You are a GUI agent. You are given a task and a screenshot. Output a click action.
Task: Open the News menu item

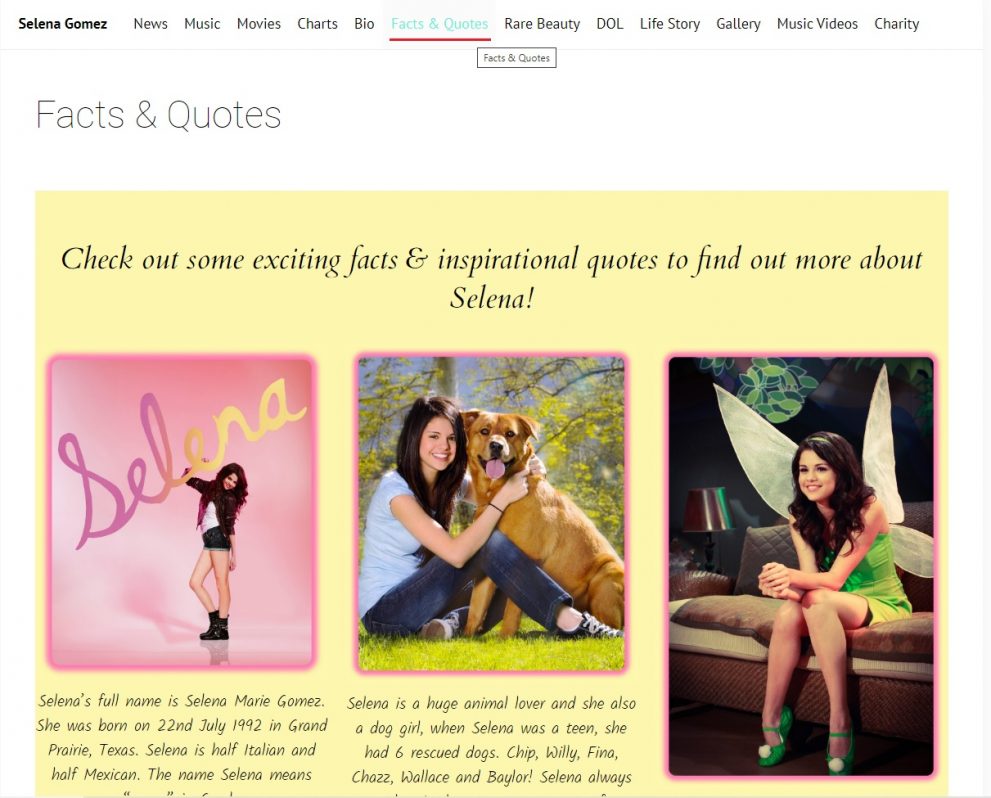point(150,24)
